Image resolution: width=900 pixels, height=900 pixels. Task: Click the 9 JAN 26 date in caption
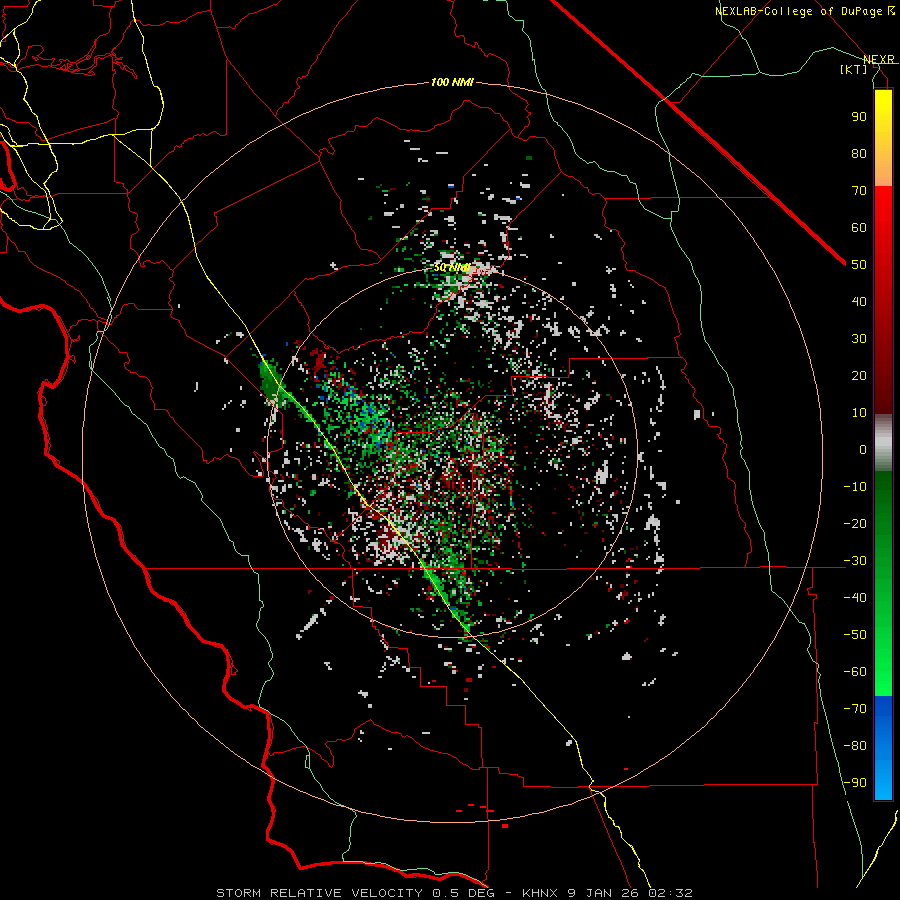click(604, 893)
